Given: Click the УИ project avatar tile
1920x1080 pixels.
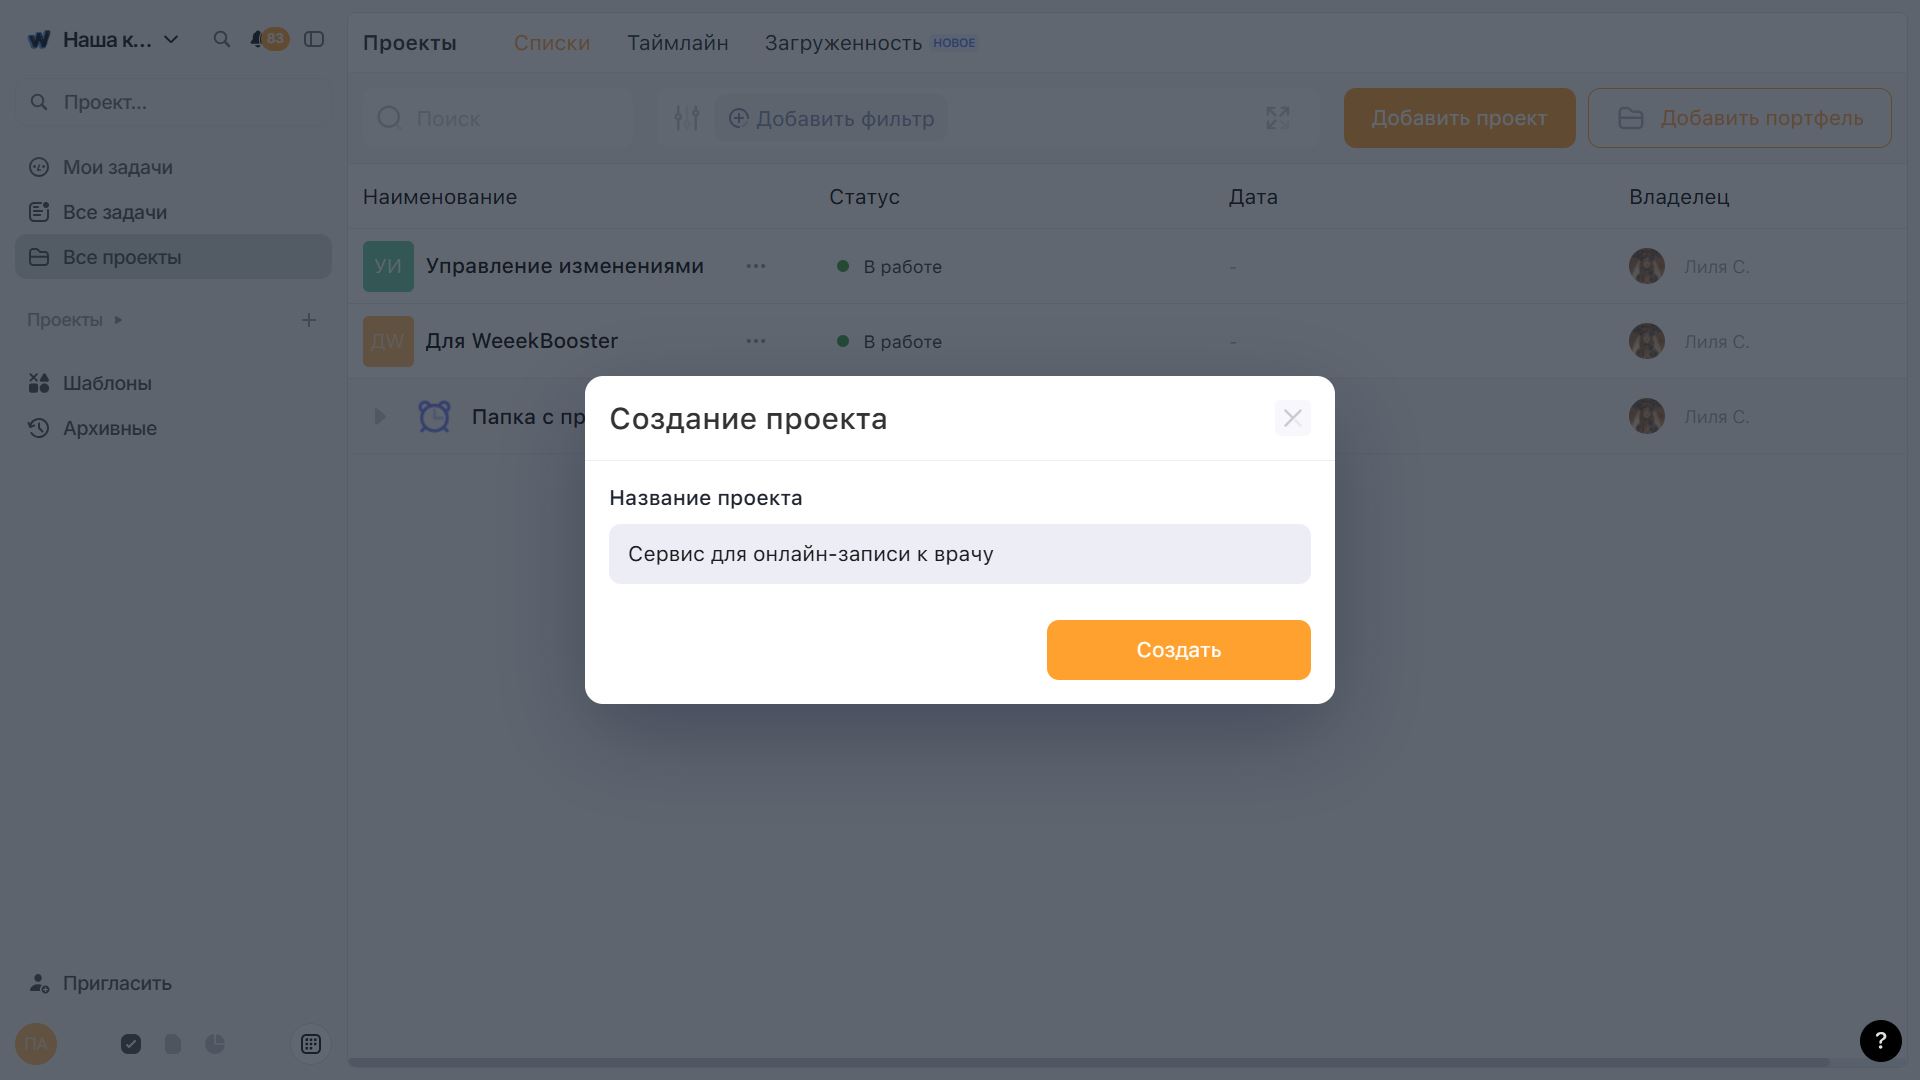Looking at the screenshot, I should tap(388, 266).
